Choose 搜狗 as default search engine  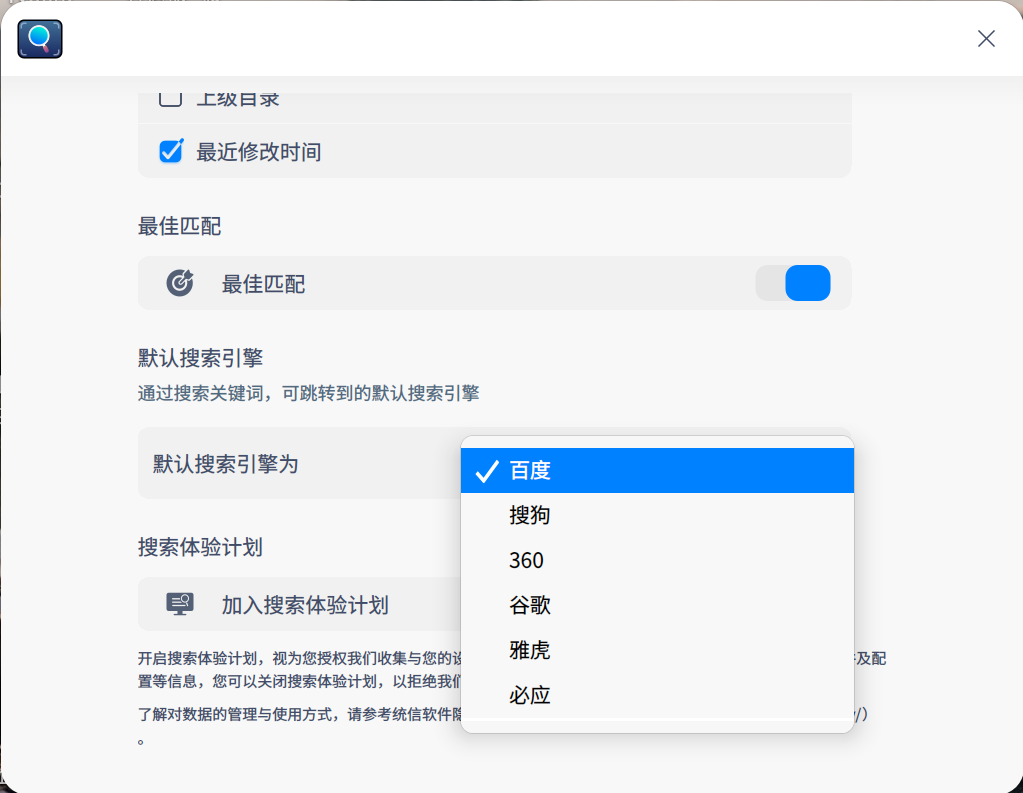click(657, 515)
